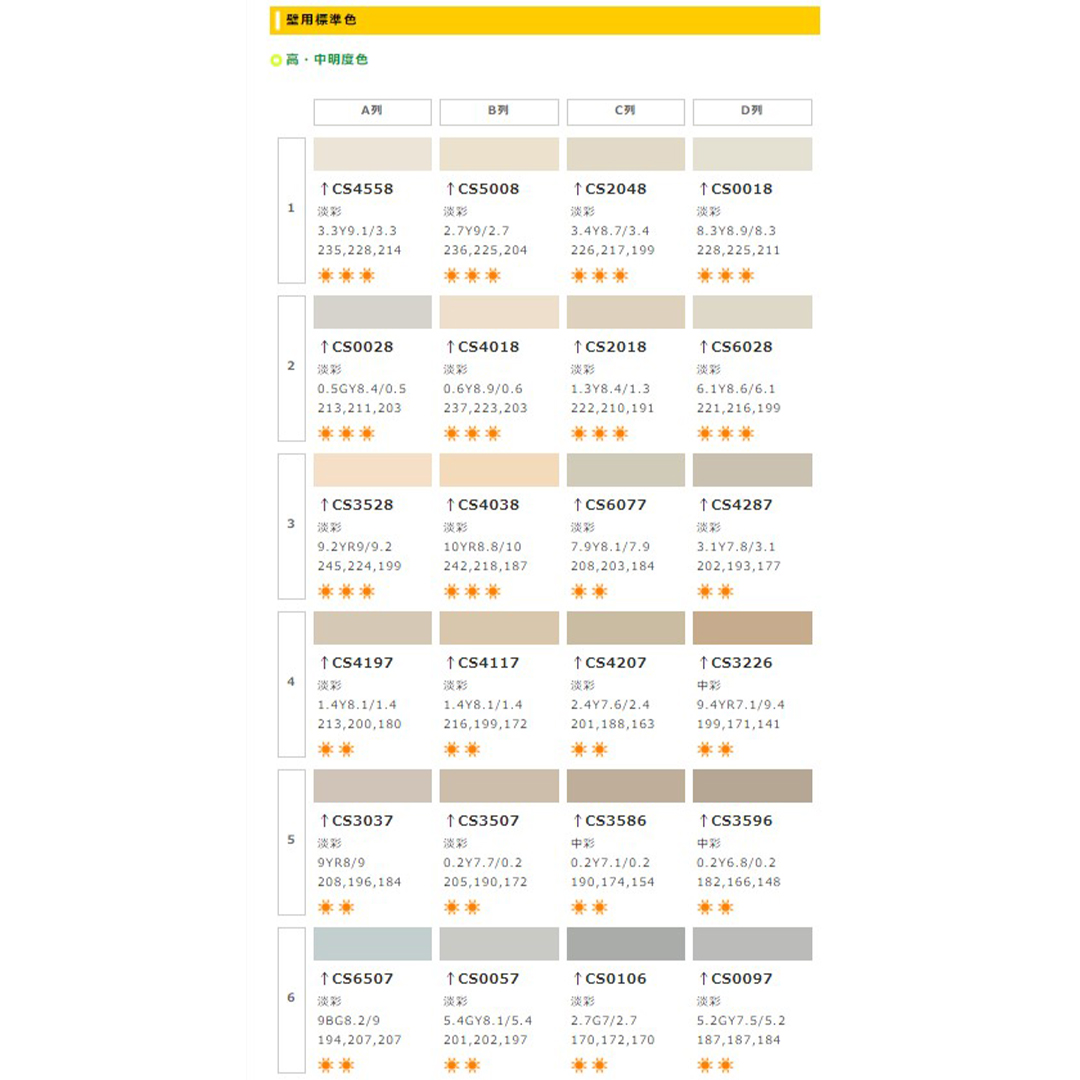Click the sun rating icons under CS0018
Image resolution: width=1080 pixels, height=1080 pixels.
(x=725, y=275)
